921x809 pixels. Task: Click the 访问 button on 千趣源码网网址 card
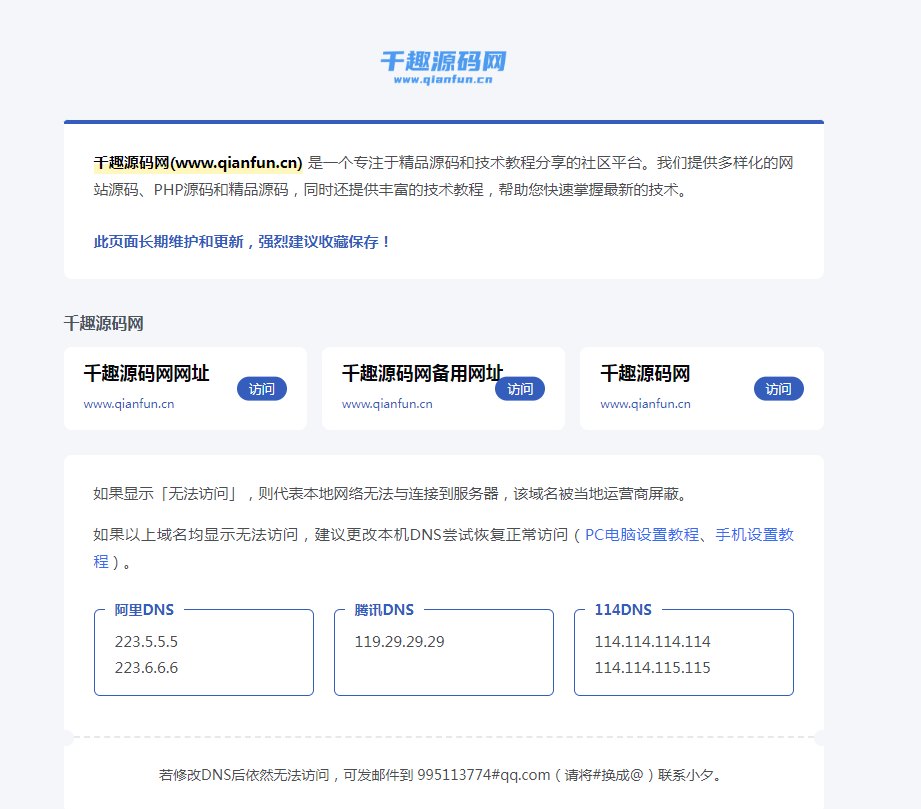pyautogui.click(x=261, y=388)
